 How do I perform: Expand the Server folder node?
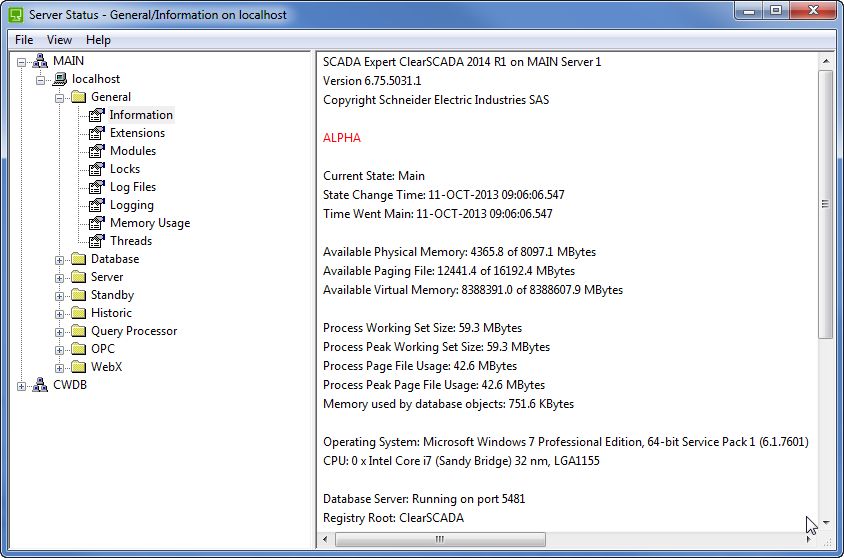(59, 278)
